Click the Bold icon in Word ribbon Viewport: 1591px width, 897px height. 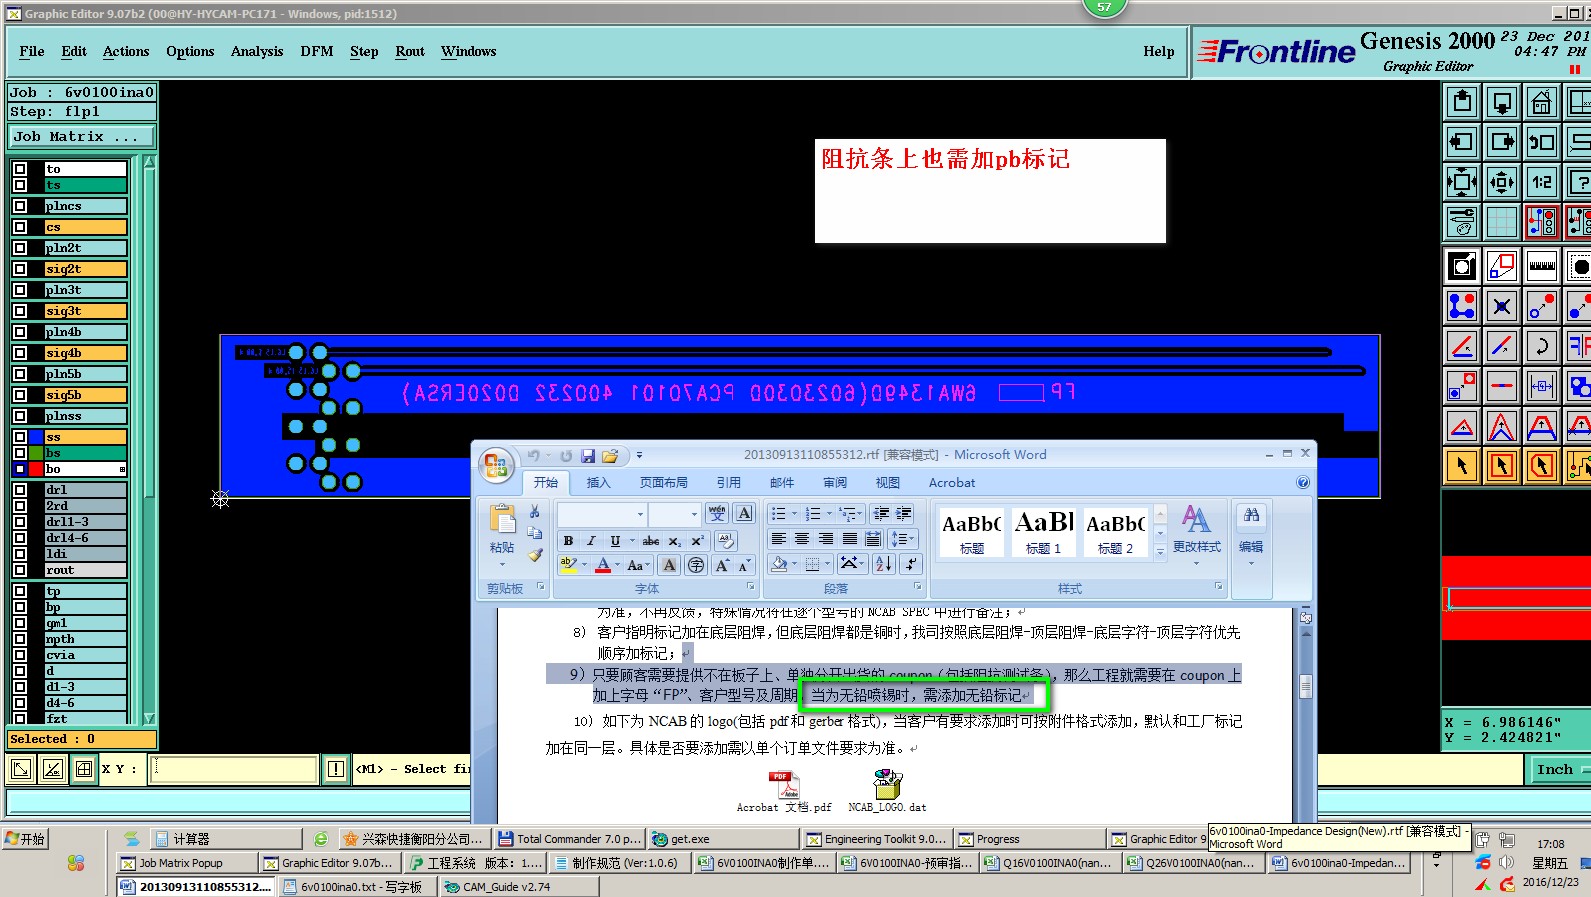coord(568,540)
